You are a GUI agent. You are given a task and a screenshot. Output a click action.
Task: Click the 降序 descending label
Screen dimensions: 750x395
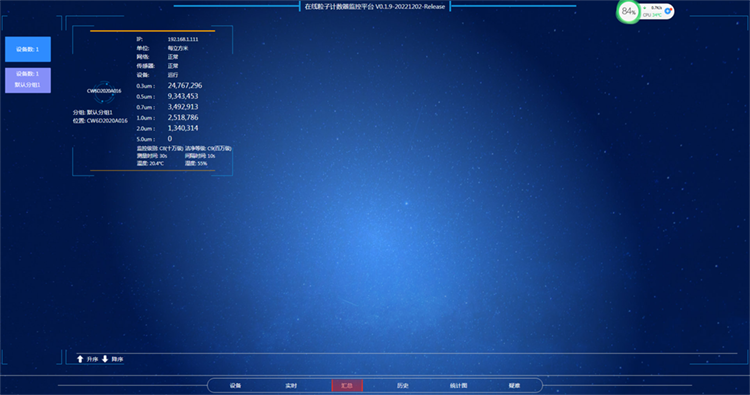point(117,359)
